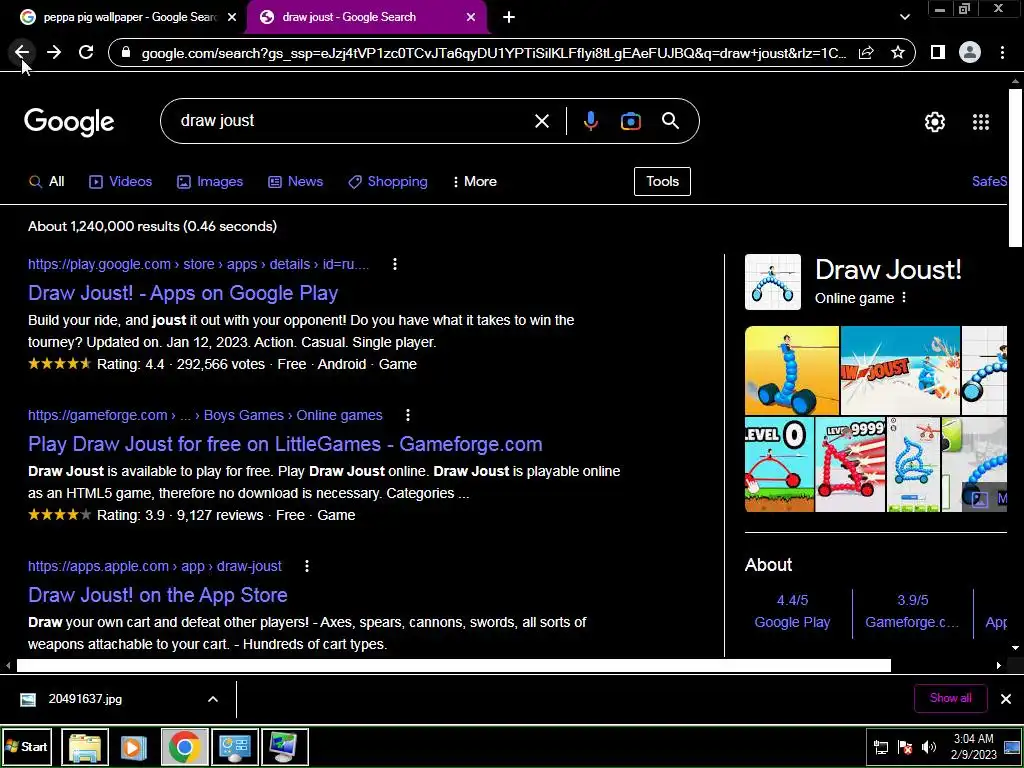Go back using the browser back arrow

pos(22,52)
